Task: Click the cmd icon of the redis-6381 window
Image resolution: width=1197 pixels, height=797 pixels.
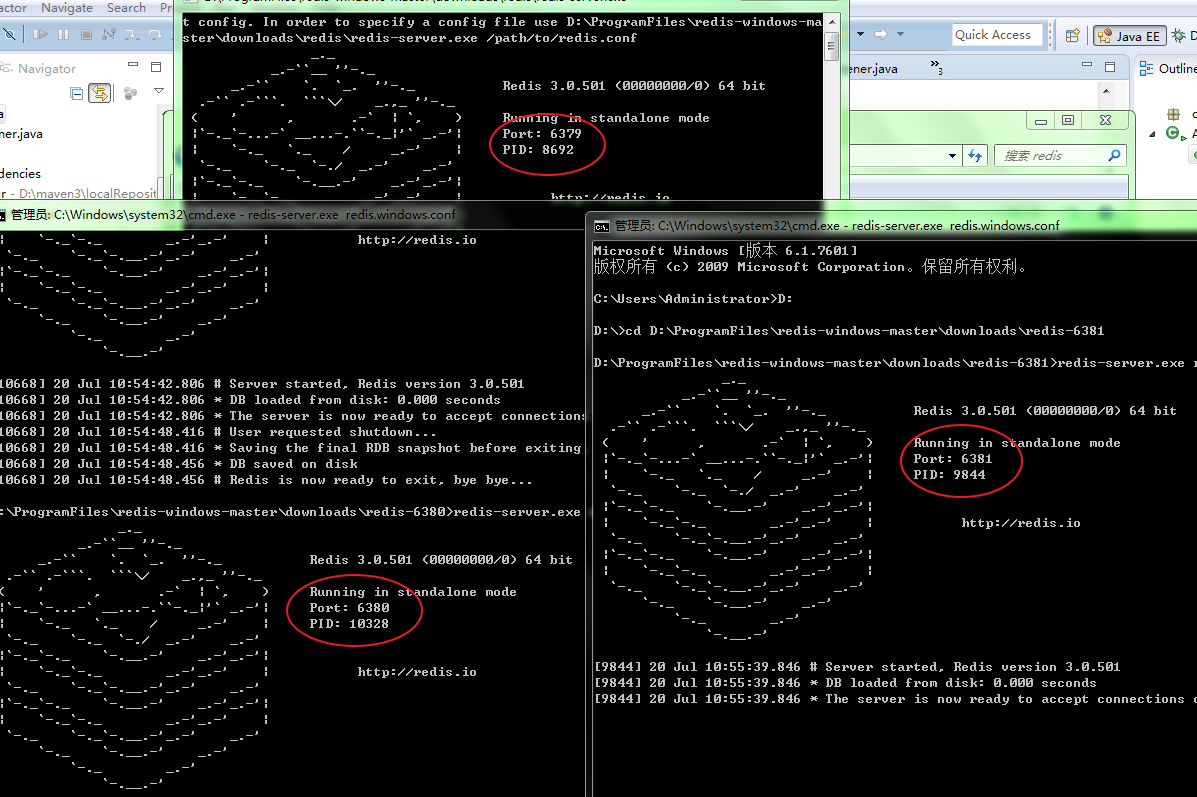Action: 602,226
